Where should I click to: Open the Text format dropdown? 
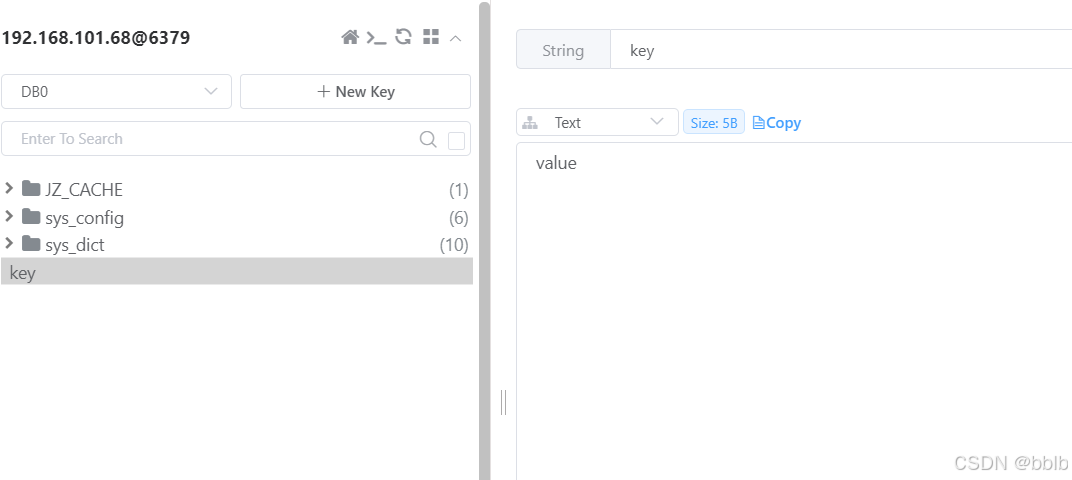click(597, 122)
